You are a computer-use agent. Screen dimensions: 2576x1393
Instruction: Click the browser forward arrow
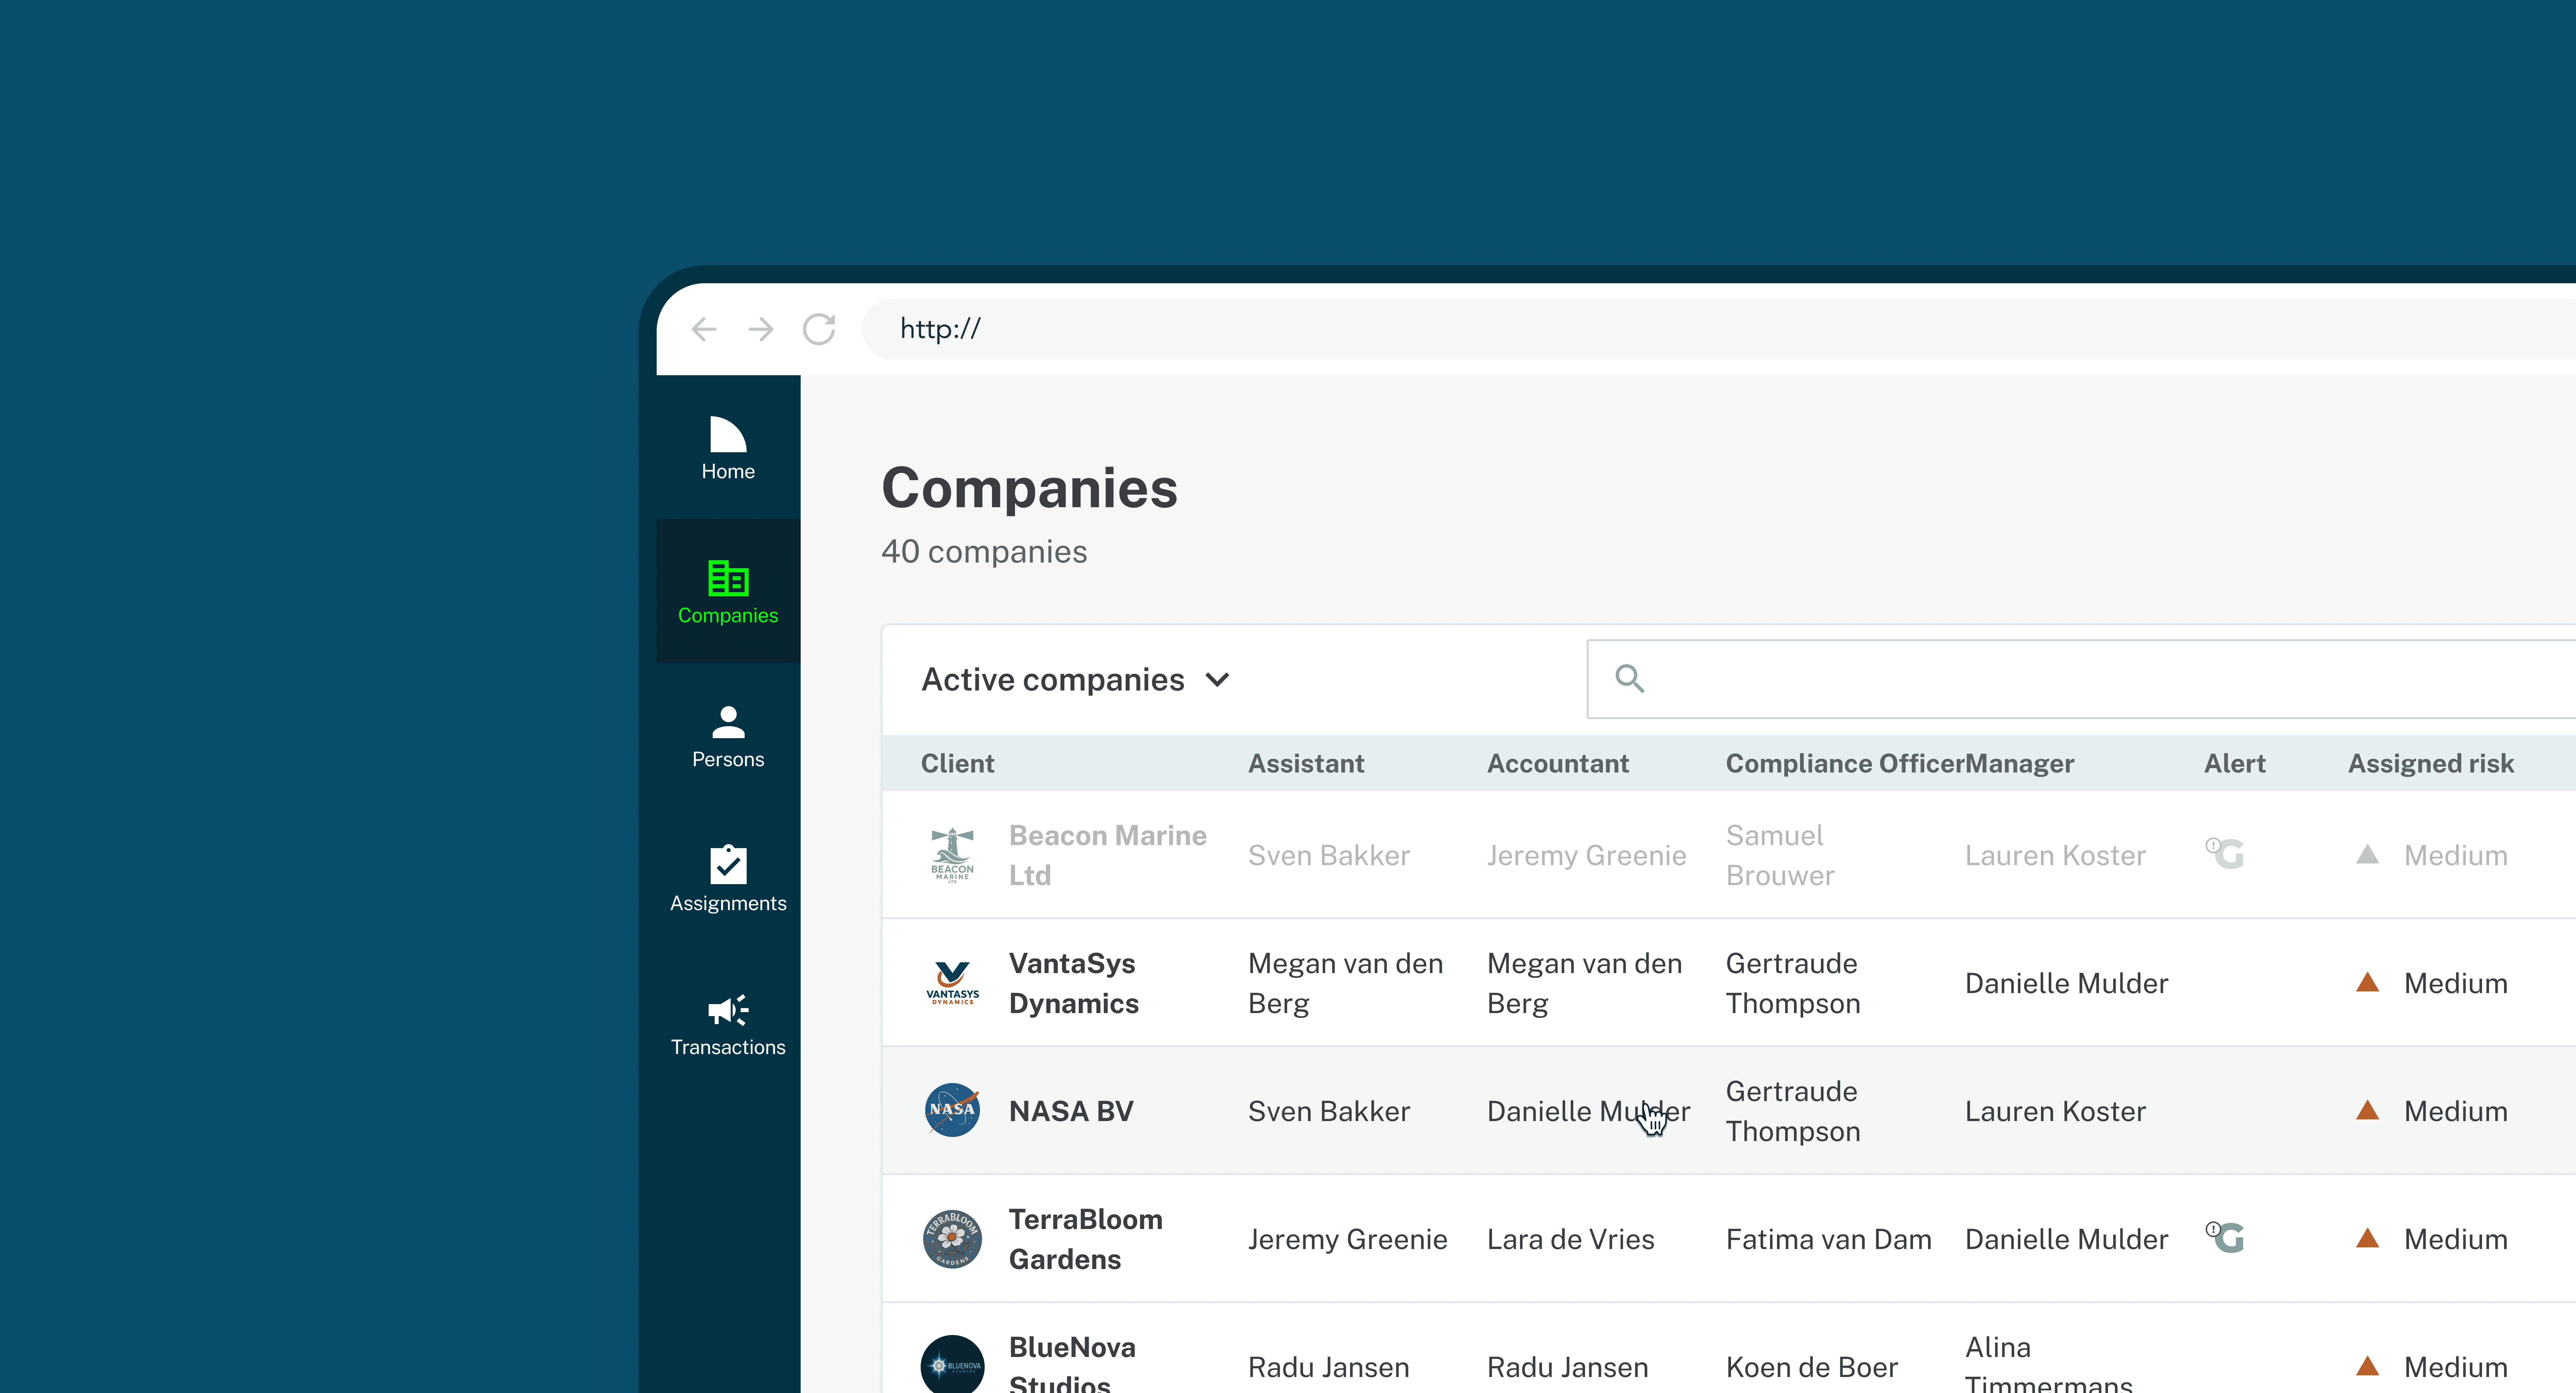pos(761,329)
